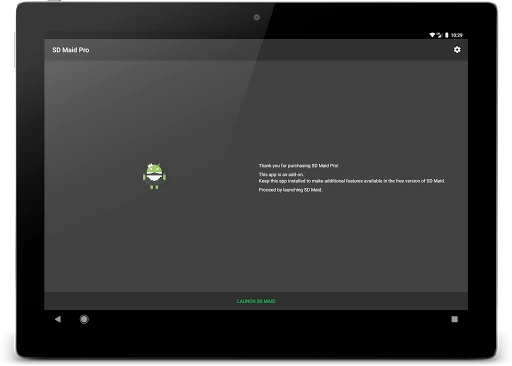Tap the Android home navigation button
Screen dimensions: 512x366
pyautogui.click(x=84, y=319)
